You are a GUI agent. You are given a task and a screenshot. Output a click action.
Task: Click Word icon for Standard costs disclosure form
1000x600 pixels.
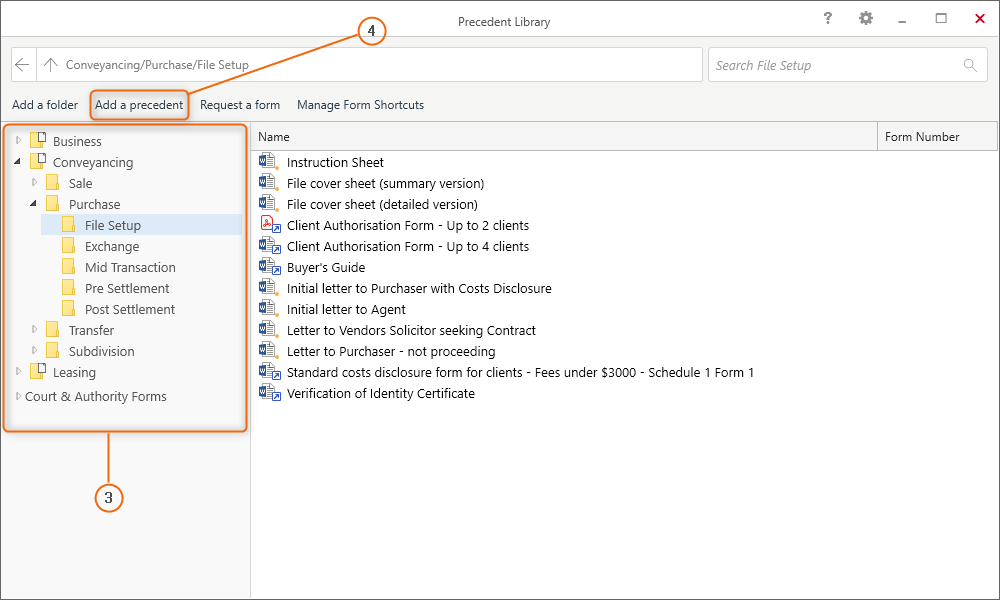pyautogui.click(x=270, y=372)
